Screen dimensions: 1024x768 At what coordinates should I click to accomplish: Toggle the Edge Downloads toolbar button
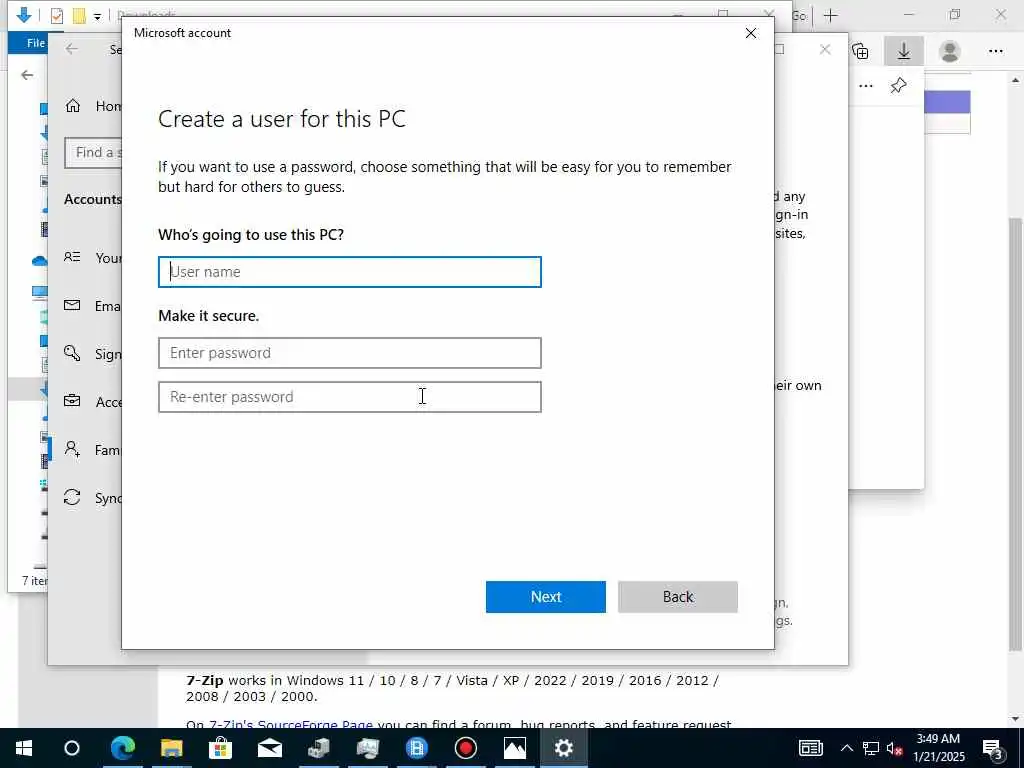(x=904, y=51)
